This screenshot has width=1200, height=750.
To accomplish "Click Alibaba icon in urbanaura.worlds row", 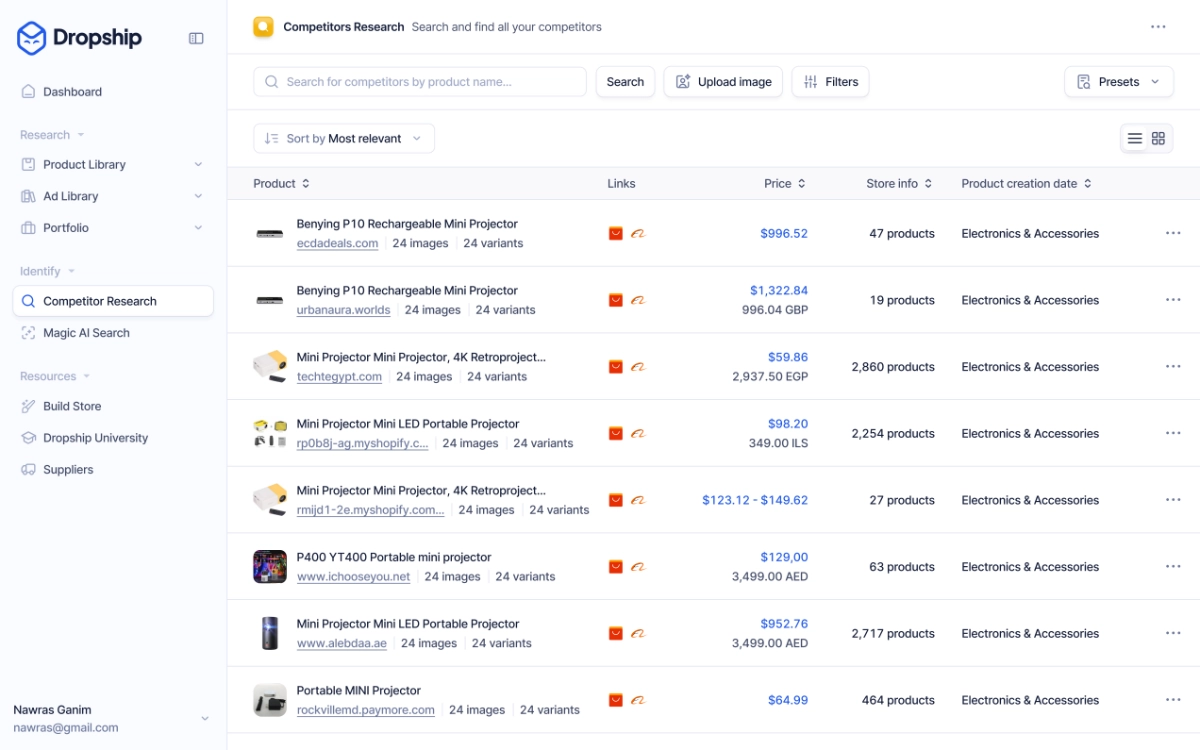I will coord(638,300).
